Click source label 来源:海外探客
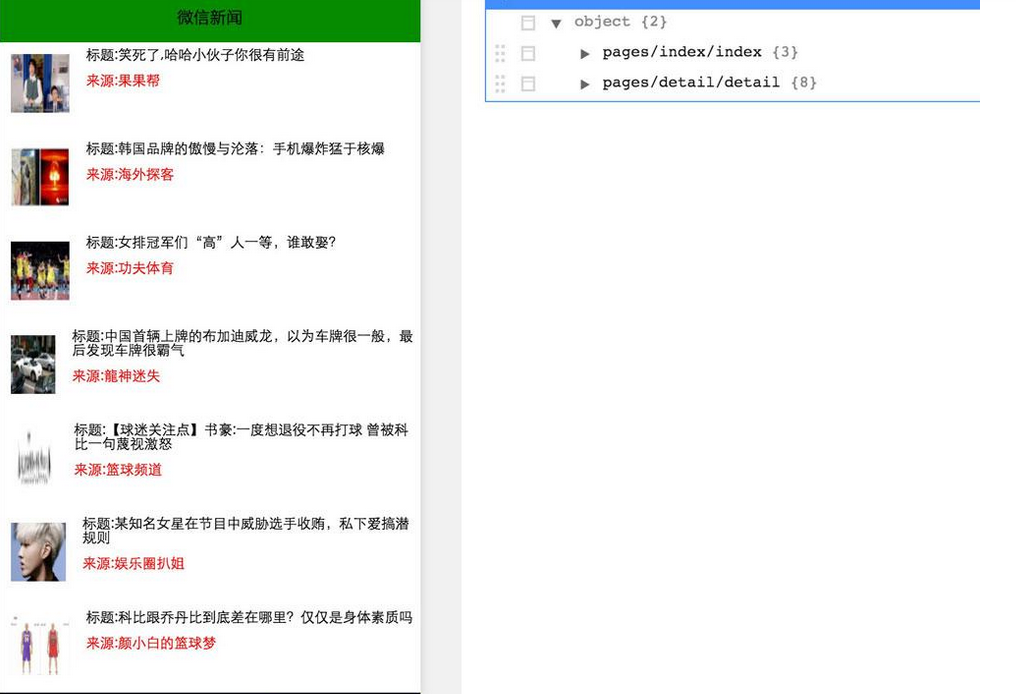Screen dimensions: 1016x694 [130, 175]
